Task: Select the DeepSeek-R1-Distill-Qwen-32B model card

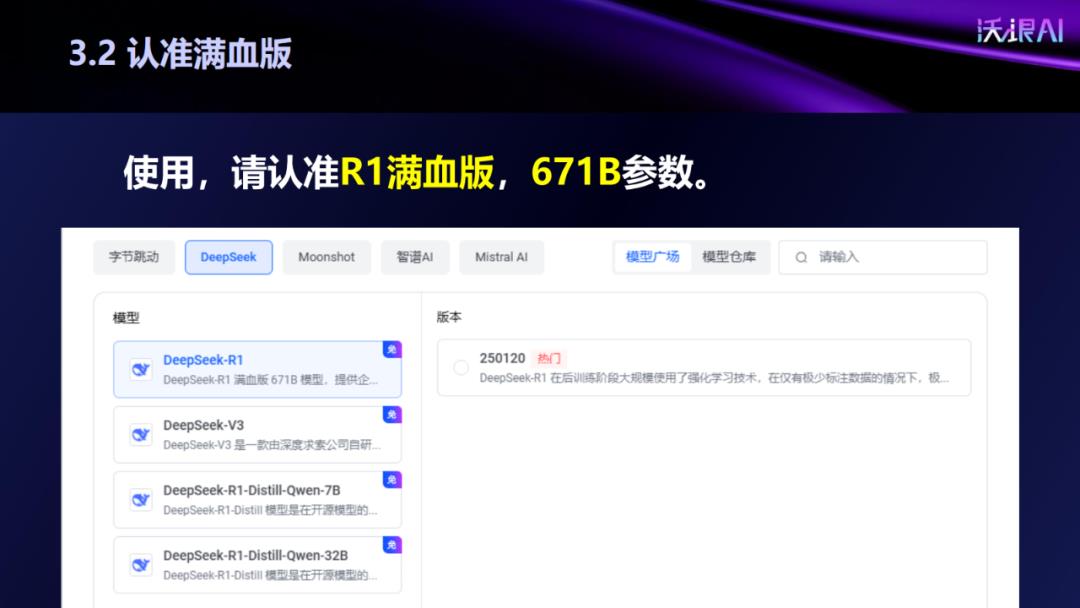Action: point(258,565)
